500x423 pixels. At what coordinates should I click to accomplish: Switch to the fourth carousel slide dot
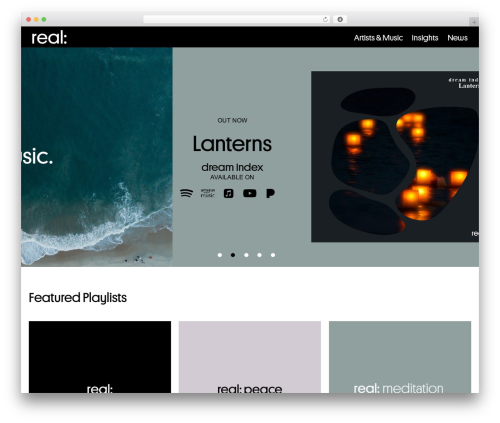pos(259,255)
